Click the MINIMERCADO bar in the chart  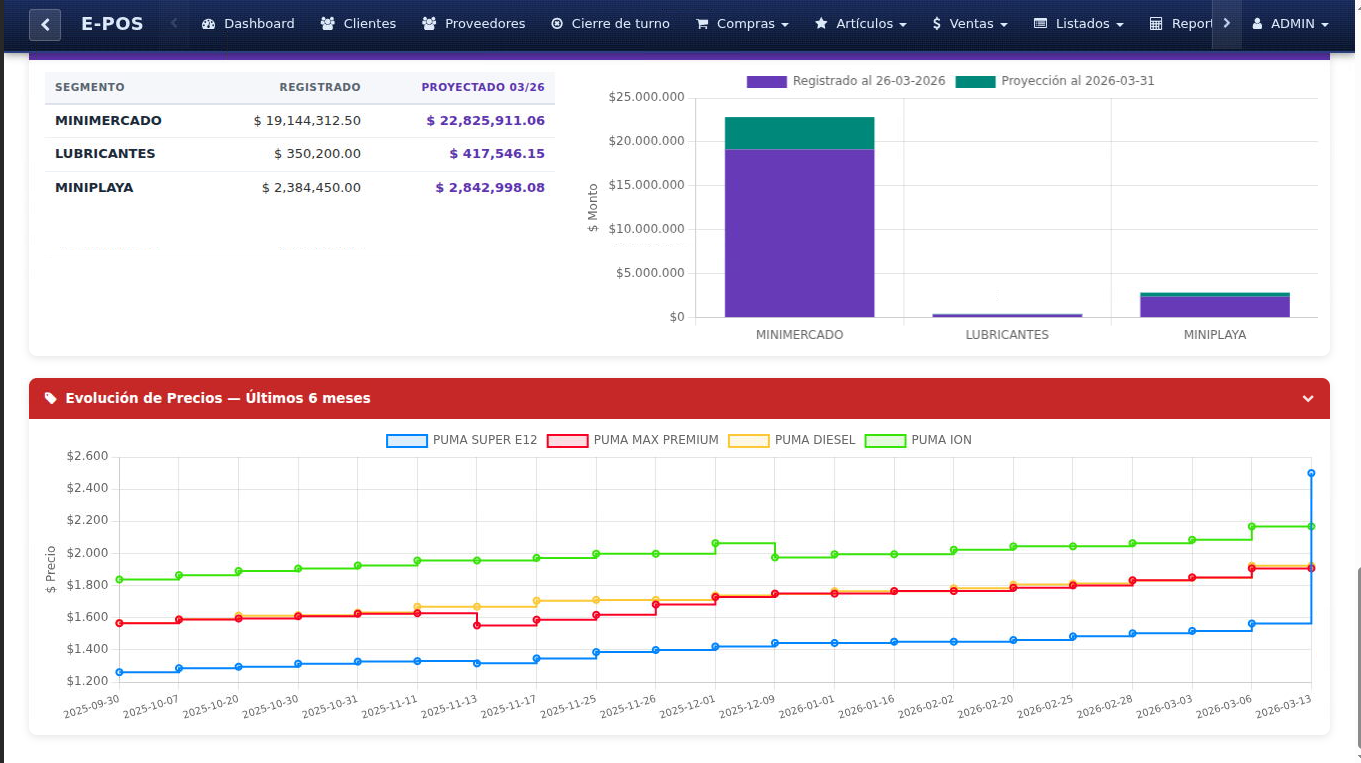point(799,220)
